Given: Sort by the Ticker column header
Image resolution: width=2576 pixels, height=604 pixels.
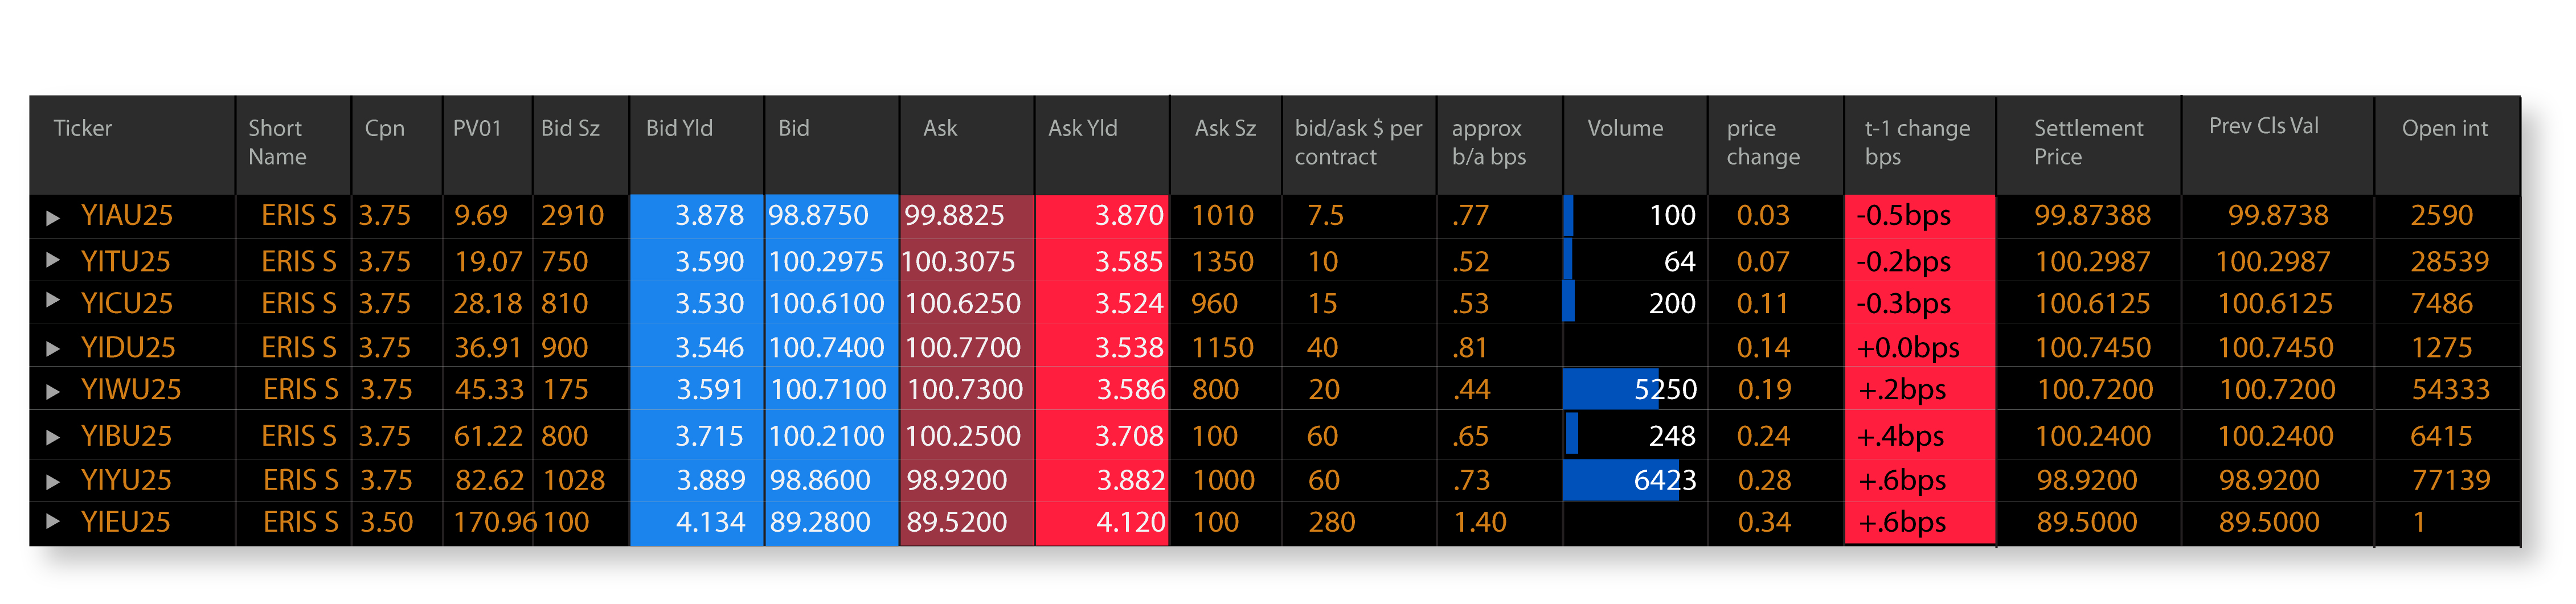Looking at the screenshot, I should [x=83, y=128].
